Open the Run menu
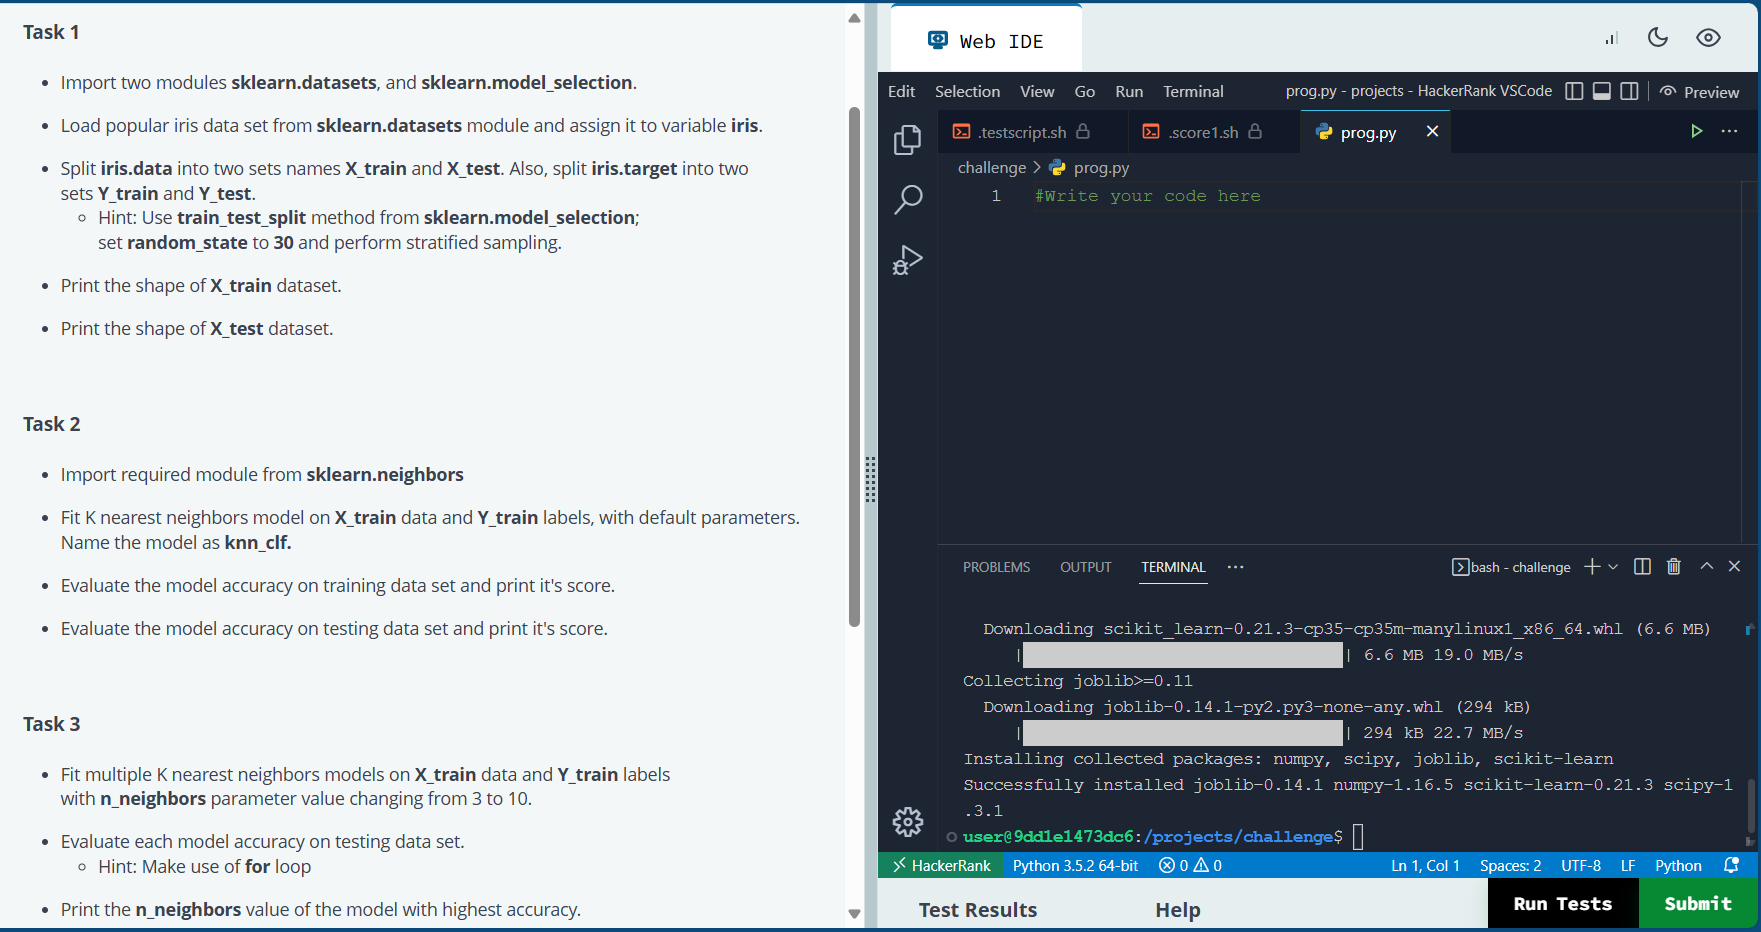This screenshot has width=1761, height=932. (x=1129, y=91)
